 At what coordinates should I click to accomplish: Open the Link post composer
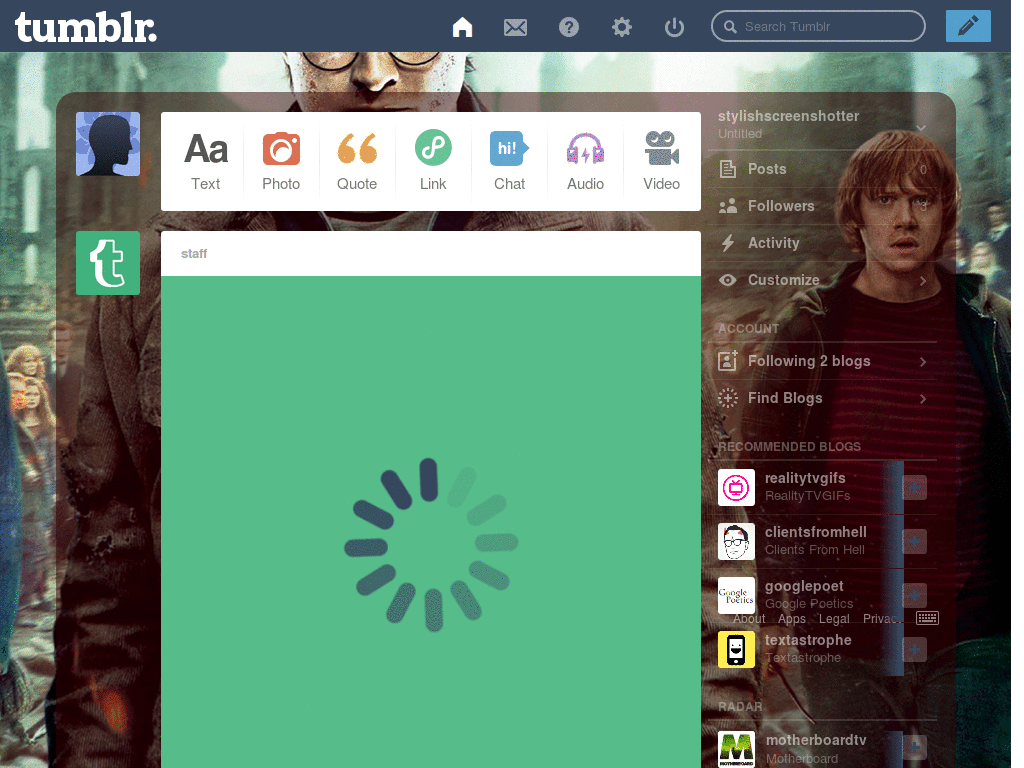pyautogui.click(x=433, y=158)
